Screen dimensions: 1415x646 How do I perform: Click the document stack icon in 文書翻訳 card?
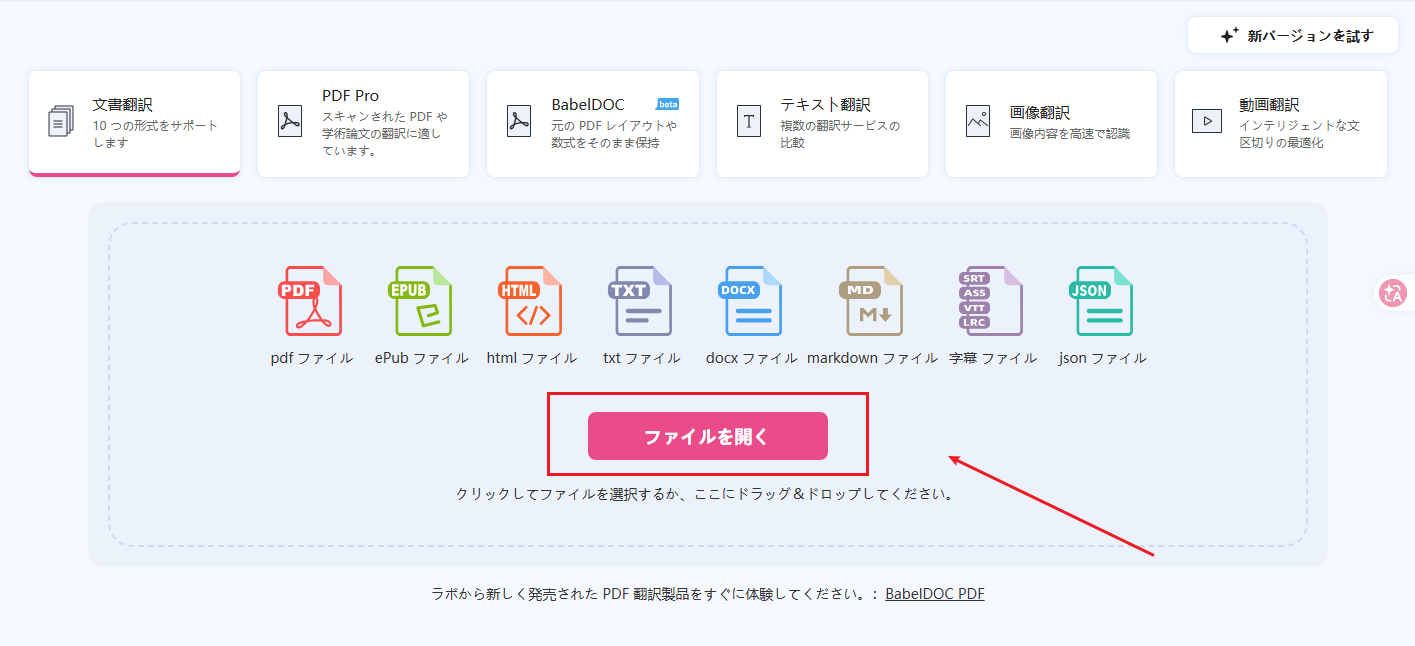(61, 121)
